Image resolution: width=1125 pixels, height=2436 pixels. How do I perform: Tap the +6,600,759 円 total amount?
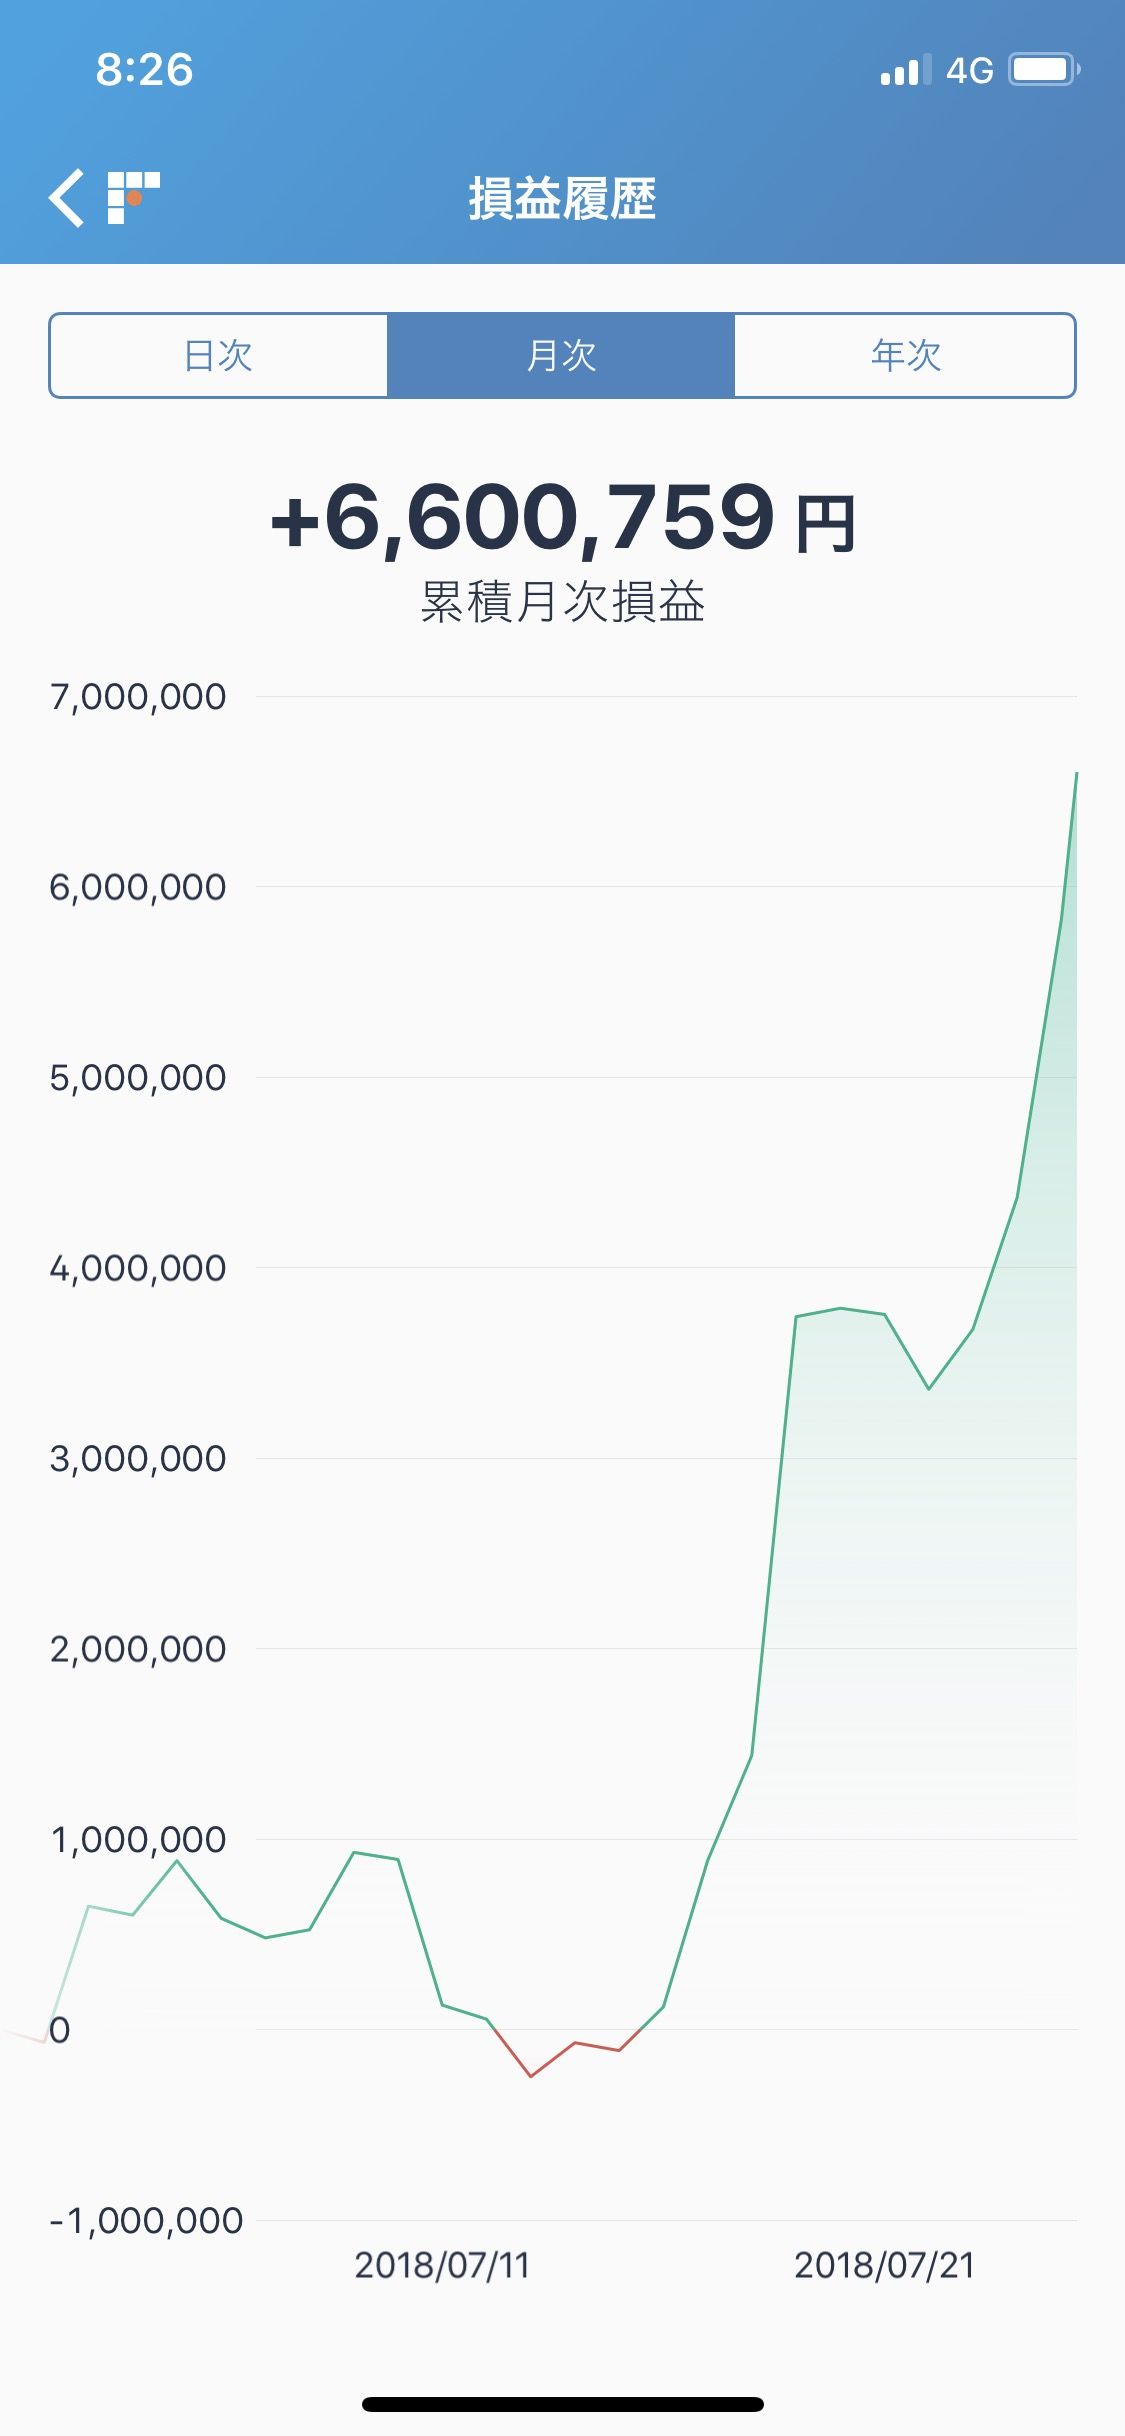click(x=563, y=518)
